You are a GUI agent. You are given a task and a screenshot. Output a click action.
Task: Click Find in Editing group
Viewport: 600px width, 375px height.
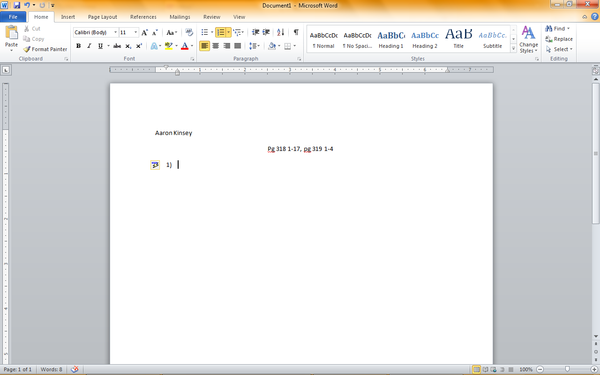(x=558, y=29)
